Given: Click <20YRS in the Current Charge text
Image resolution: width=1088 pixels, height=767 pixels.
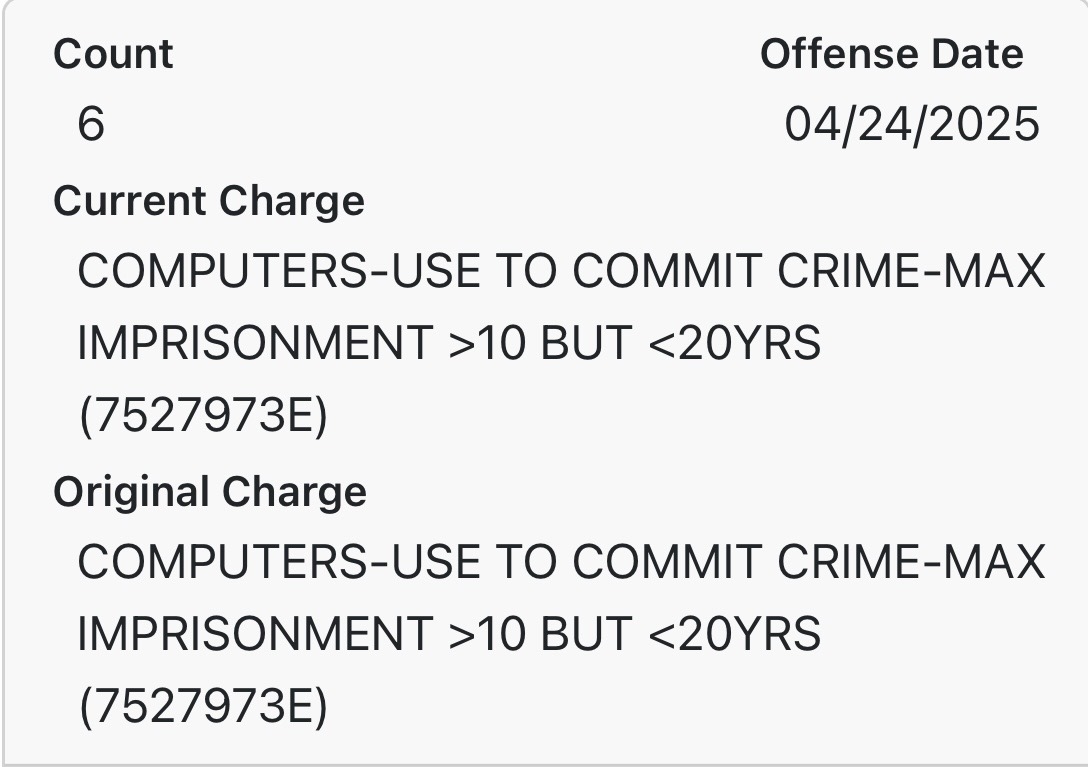Looking at the screenshot, I should point(734,343).
